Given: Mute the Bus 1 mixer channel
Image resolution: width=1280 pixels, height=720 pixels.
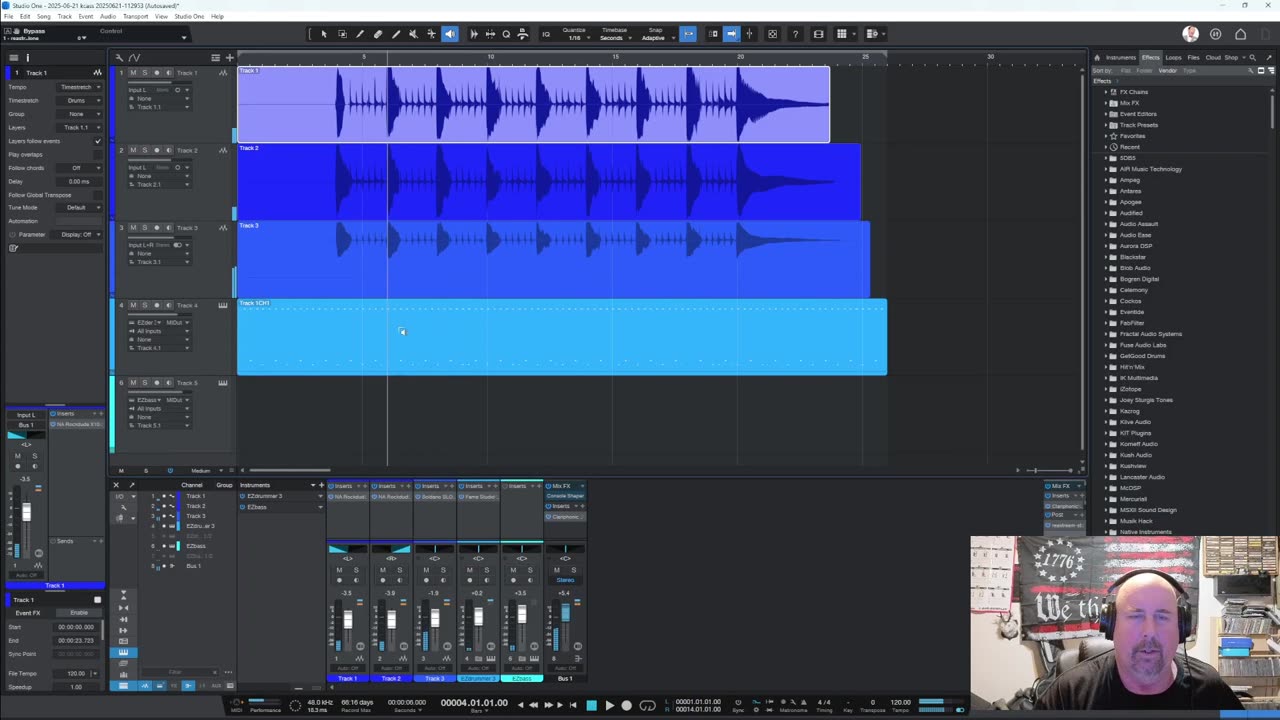Looking at the screenshot, I should pos(557,570).
